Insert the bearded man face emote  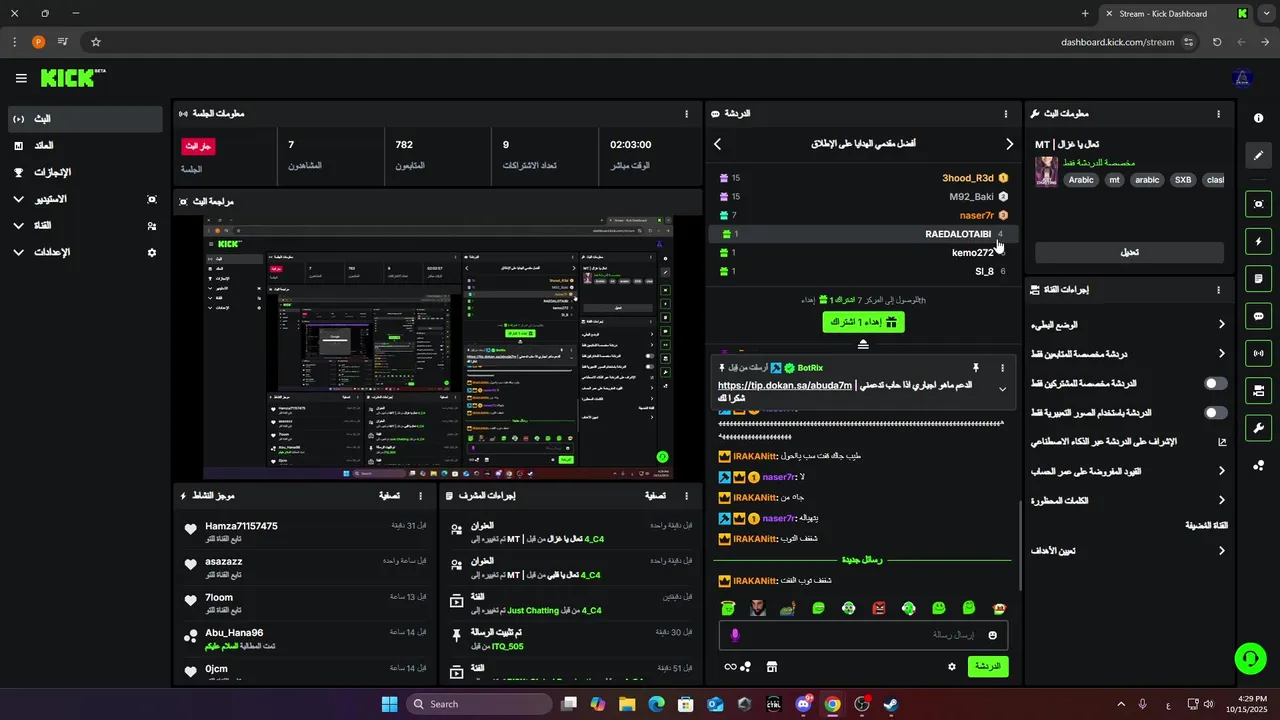[758, 608]
